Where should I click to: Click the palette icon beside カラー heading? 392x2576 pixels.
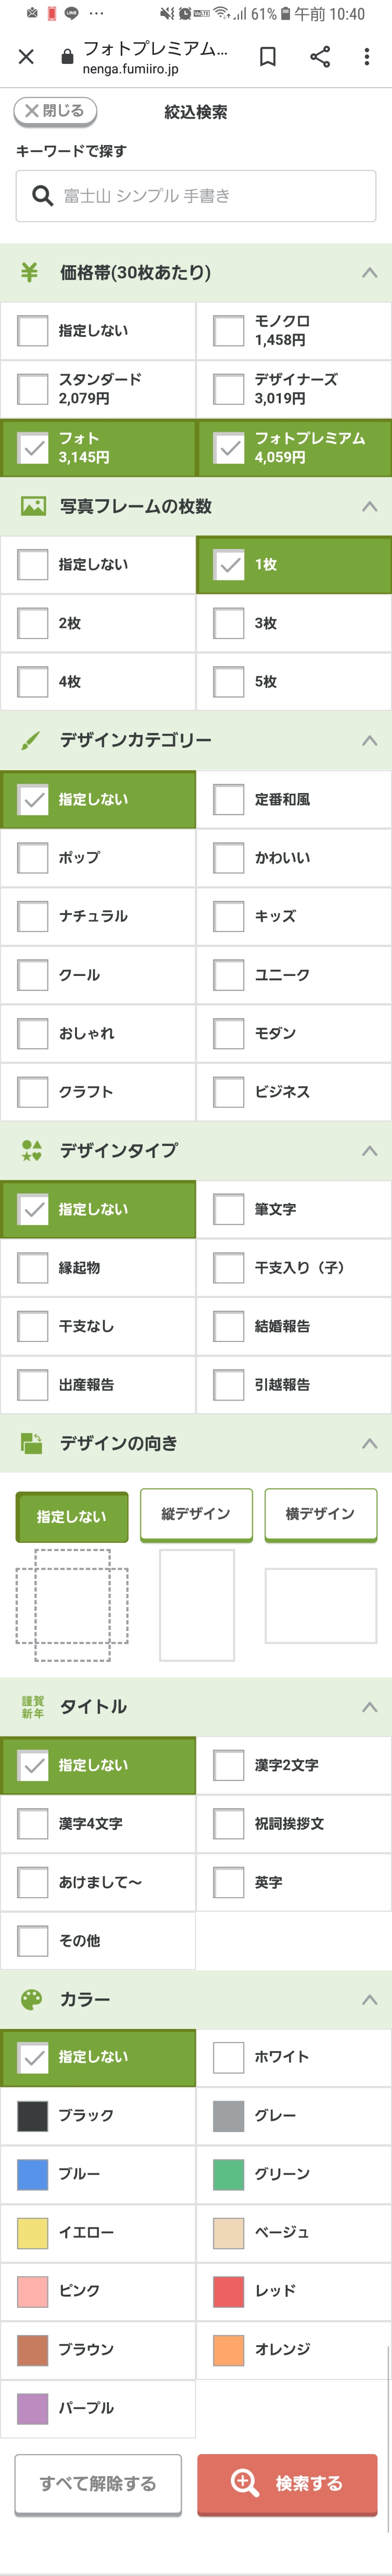point(32,1998)
